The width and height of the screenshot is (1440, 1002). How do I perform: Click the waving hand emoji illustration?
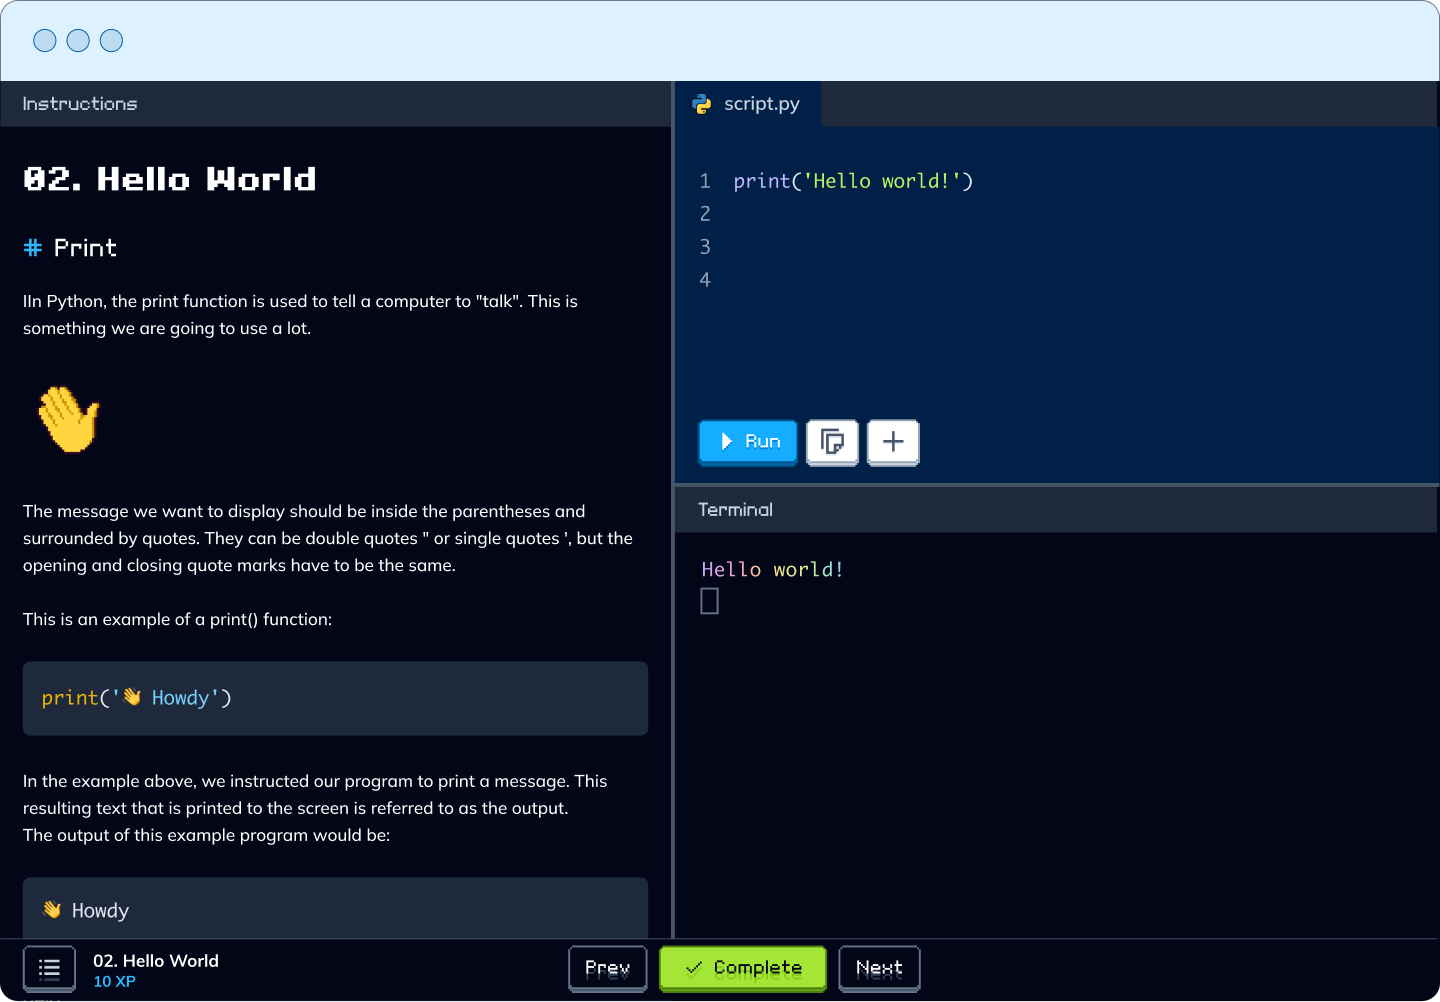point(68,421)
